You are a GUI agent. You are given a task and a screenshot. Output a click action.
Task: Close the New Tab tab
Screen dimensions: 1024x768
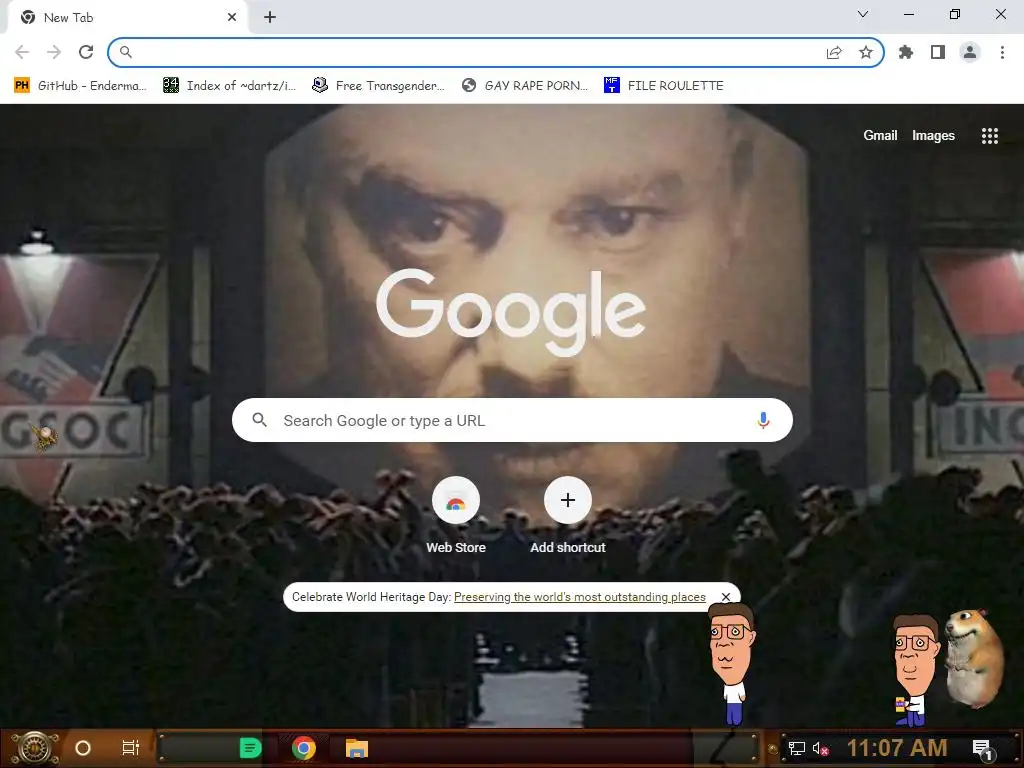pos(232,17)
